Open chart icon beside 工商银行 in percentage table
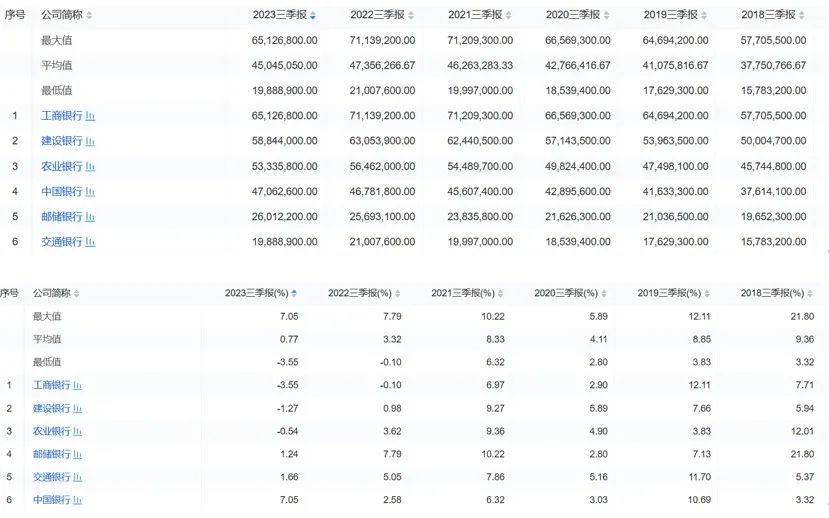Viewport: 829px width, 518px height. [x=77, y=385]
